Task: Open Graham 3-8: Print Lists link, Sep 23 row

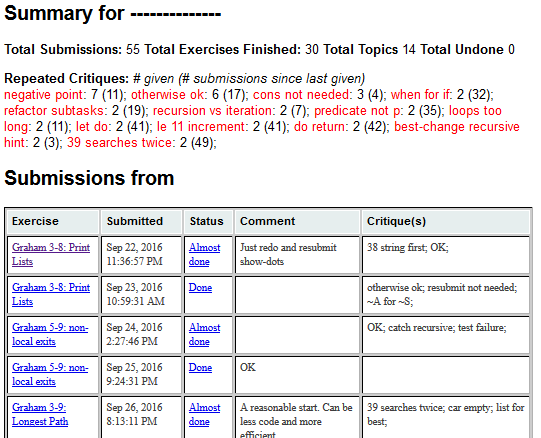Action: pos(51,294)
